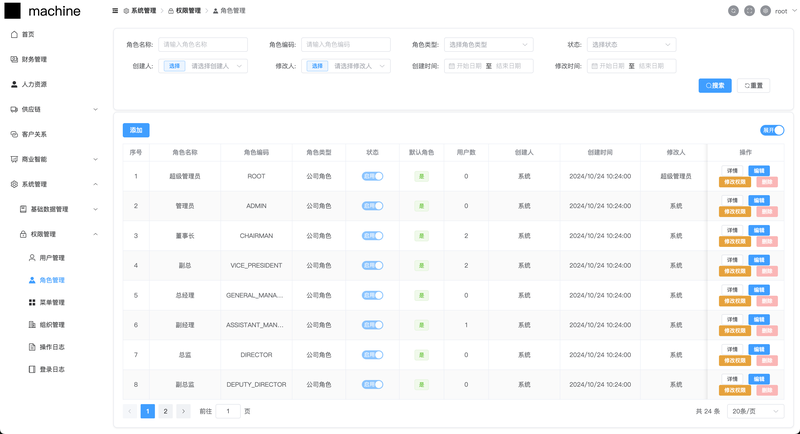The width and height of the screenshot is (800, 434).
Task: Click the home icon beside 首页
Action: click(14, 34)
